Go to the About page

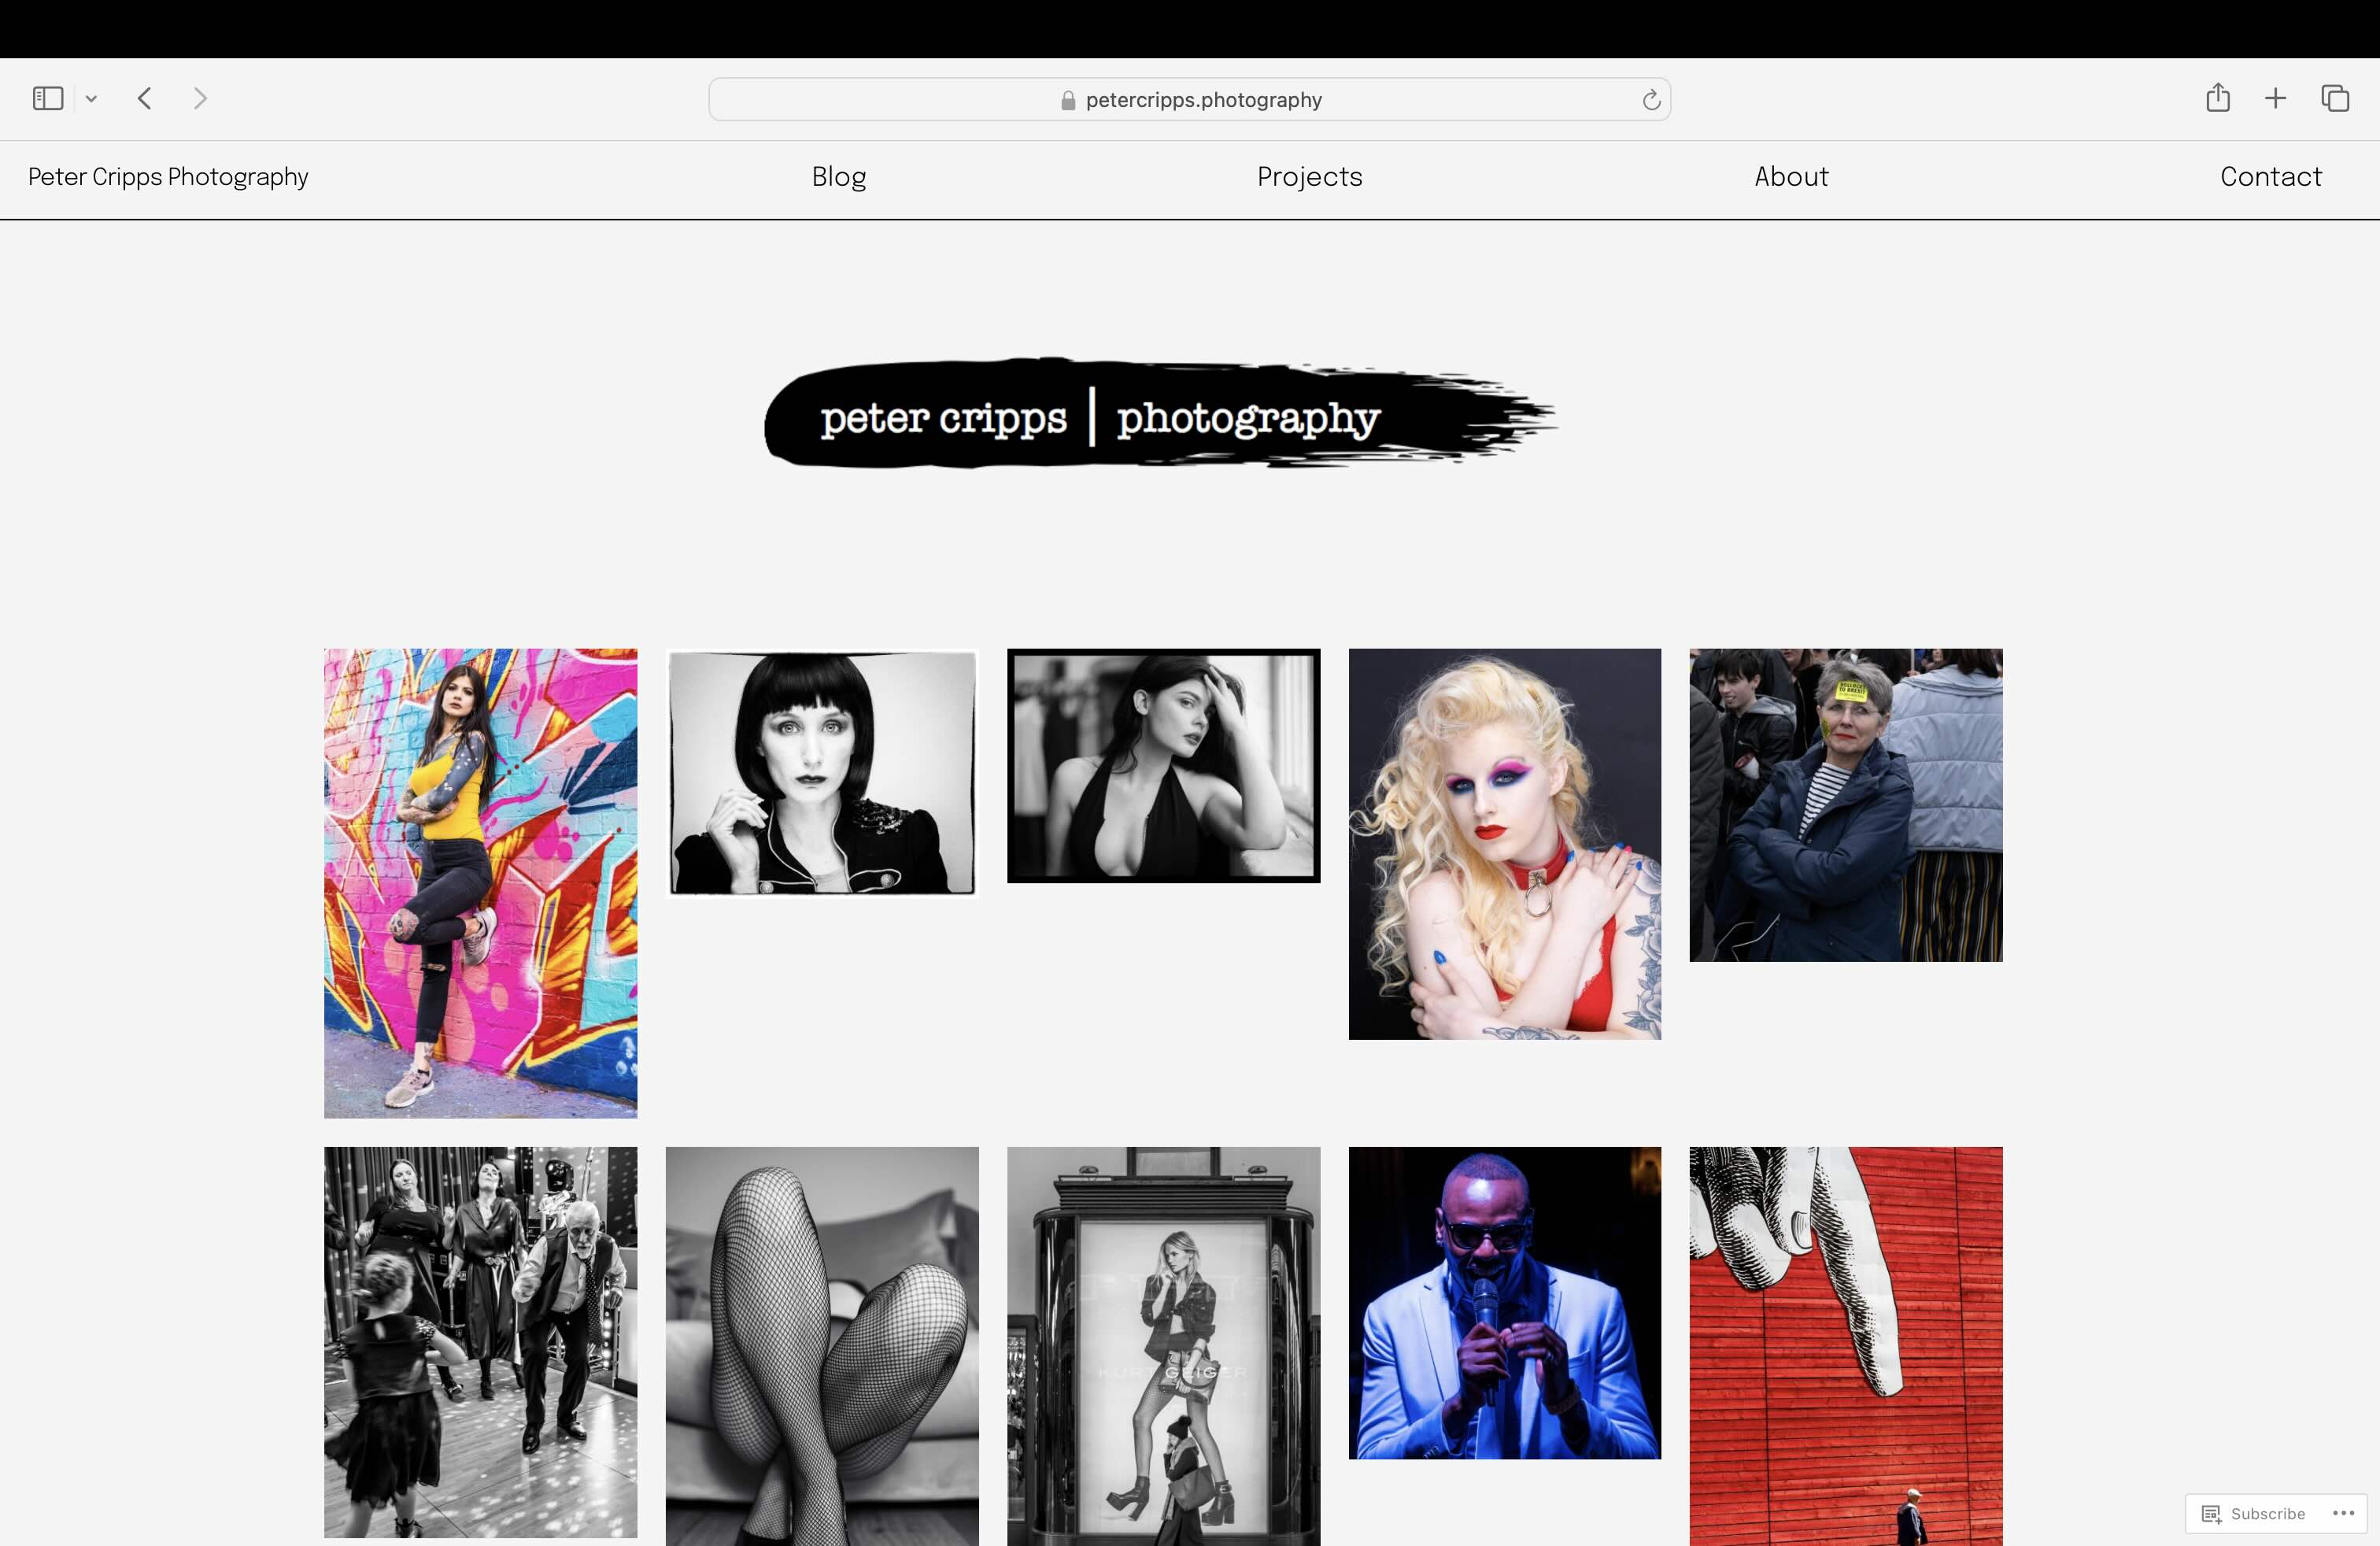point(1790,177)
